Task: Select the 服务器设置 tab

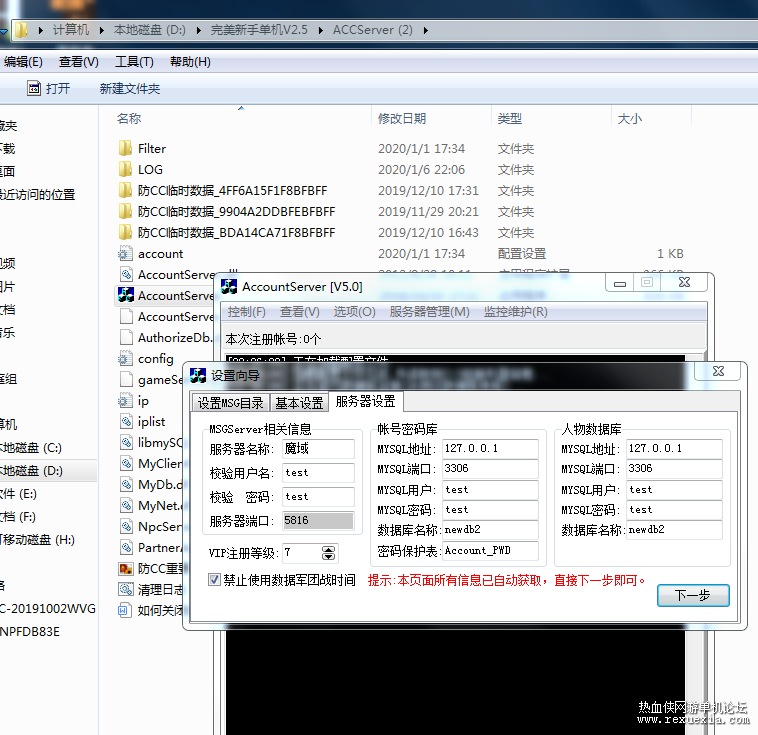Action: point(365,401)
